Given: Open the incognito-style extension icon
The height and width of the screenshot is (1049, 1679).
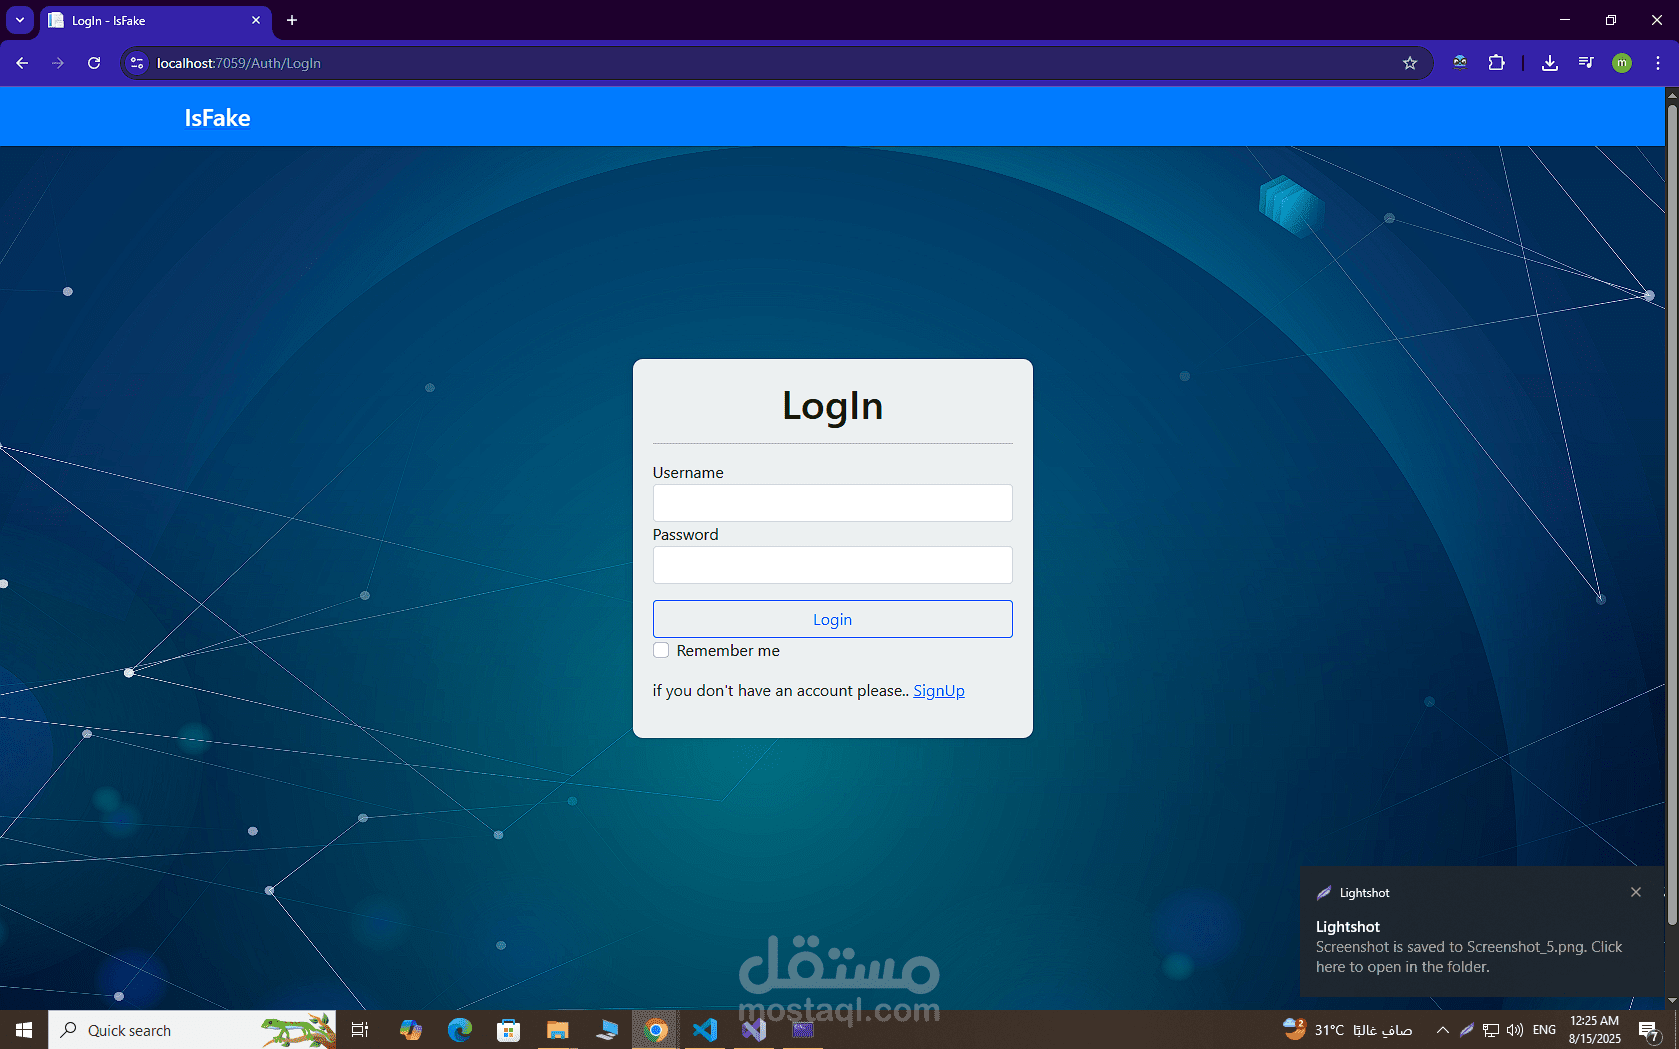Looking at the screenshot, I should pyautogui.click(x=1460, y=63).
